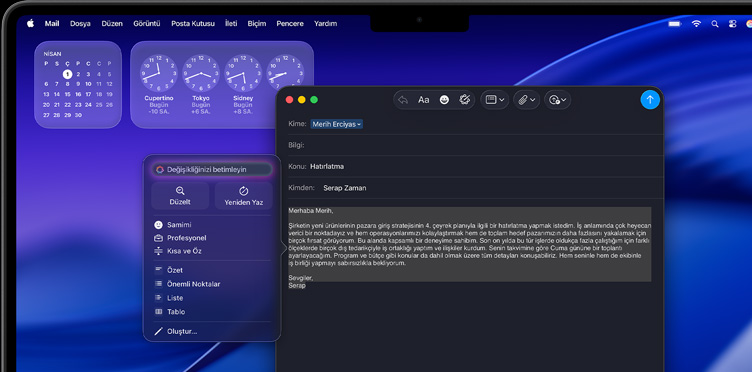752x372 pixels.
Task: Open the emoji picker in compose toolbar
Action: (x=445, y=100)
